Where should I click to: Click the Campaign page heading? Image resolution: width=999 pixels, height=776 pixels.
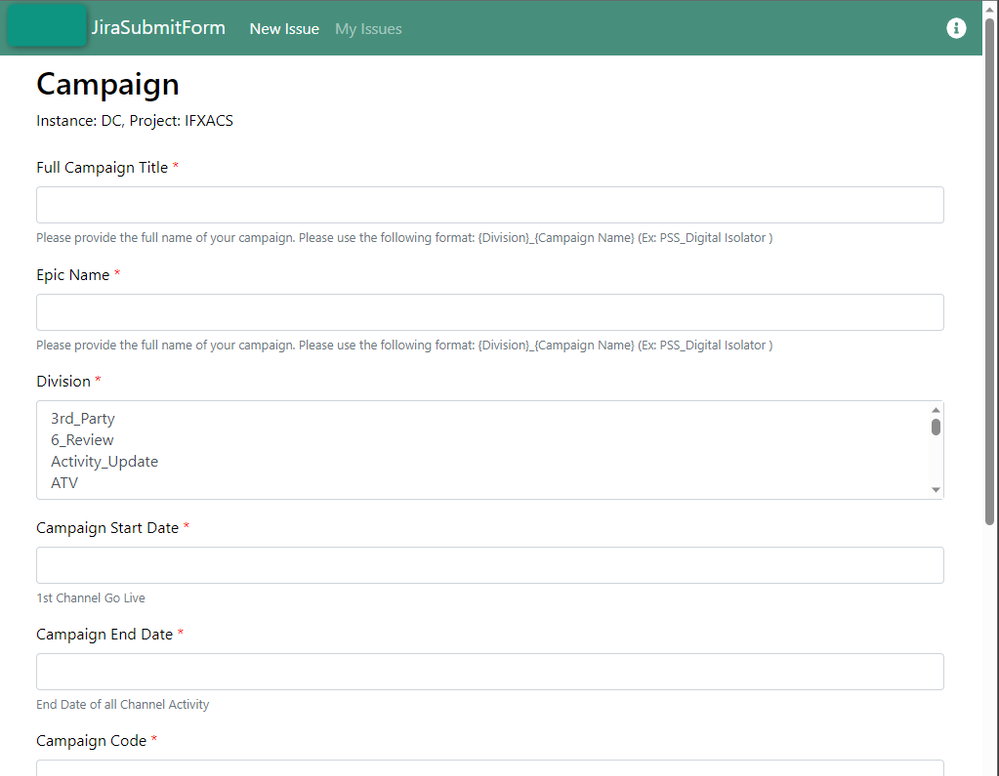tap(108, 84)
